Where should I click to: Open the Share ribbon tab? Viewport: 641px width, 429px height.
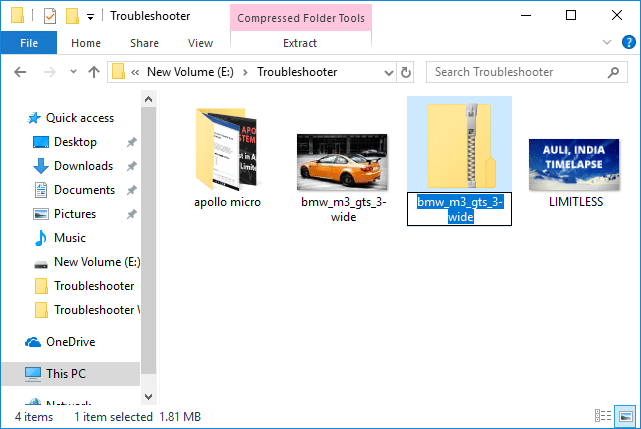pyautogui.click(x=144, y=43)
